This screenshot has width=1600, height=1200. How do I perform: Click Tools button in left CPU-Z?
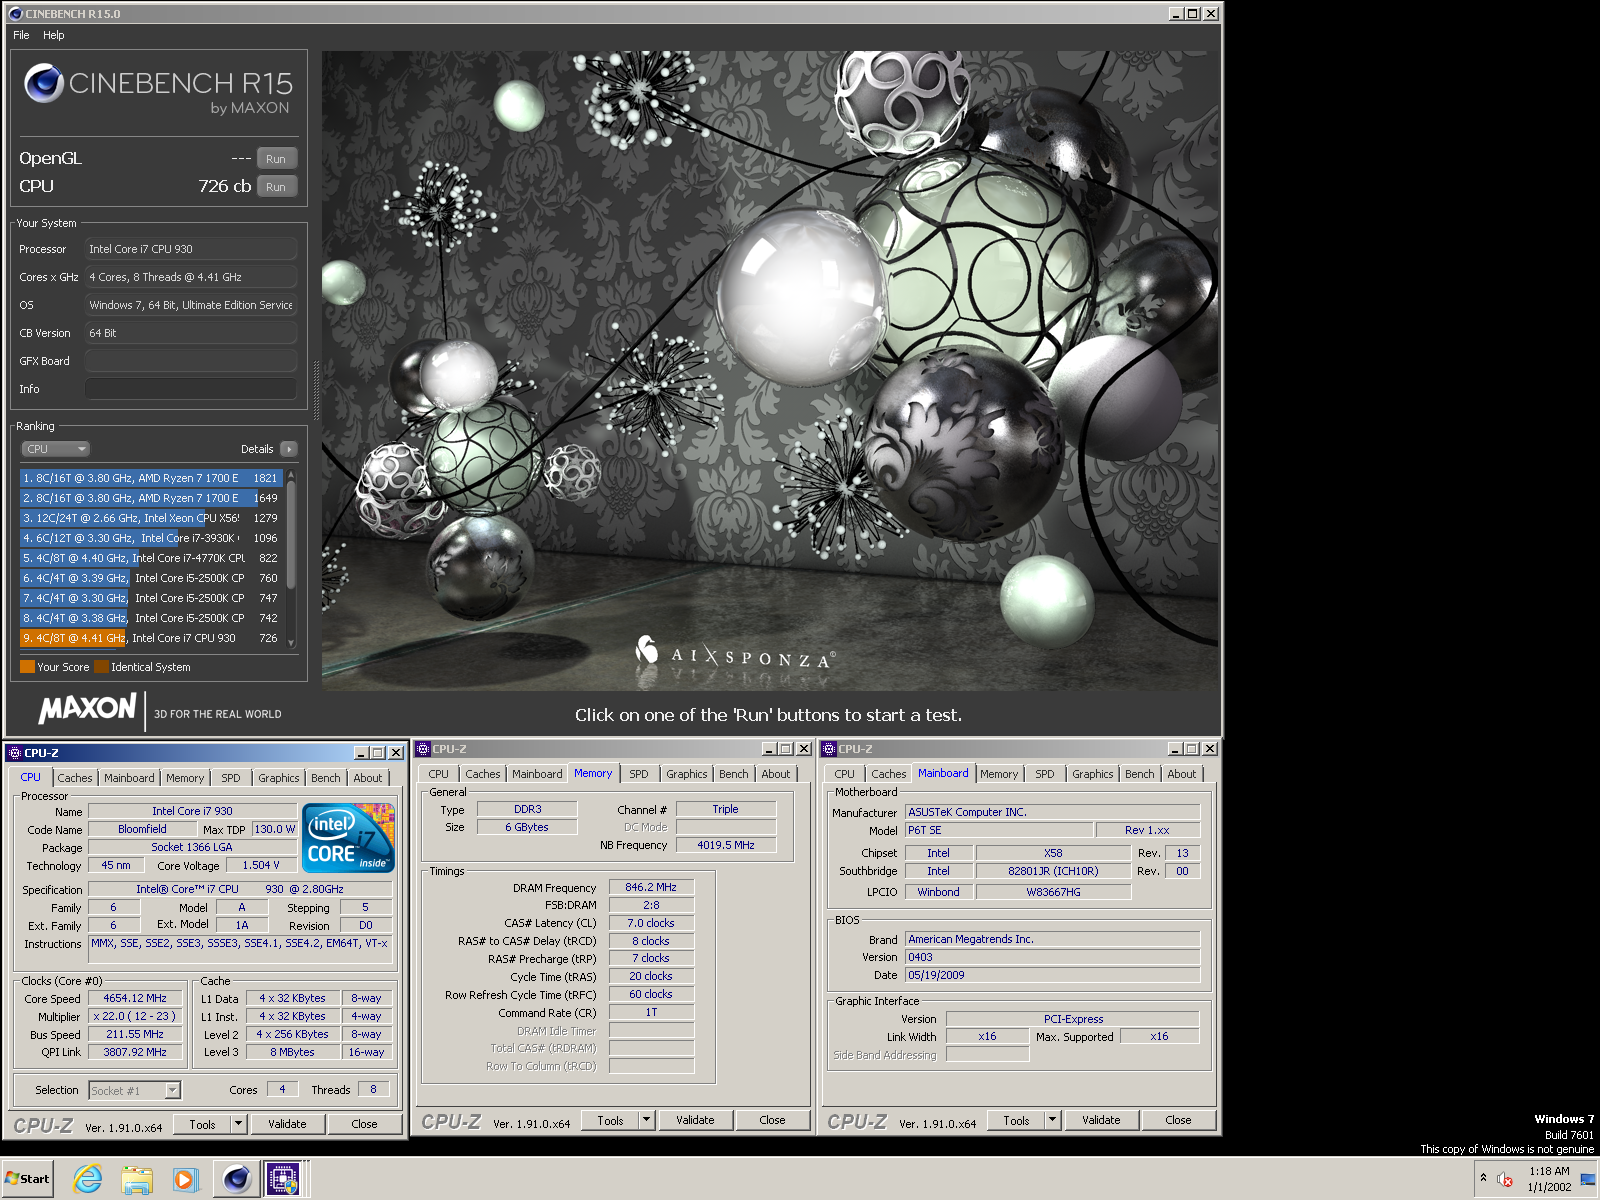coord(203,1124)
